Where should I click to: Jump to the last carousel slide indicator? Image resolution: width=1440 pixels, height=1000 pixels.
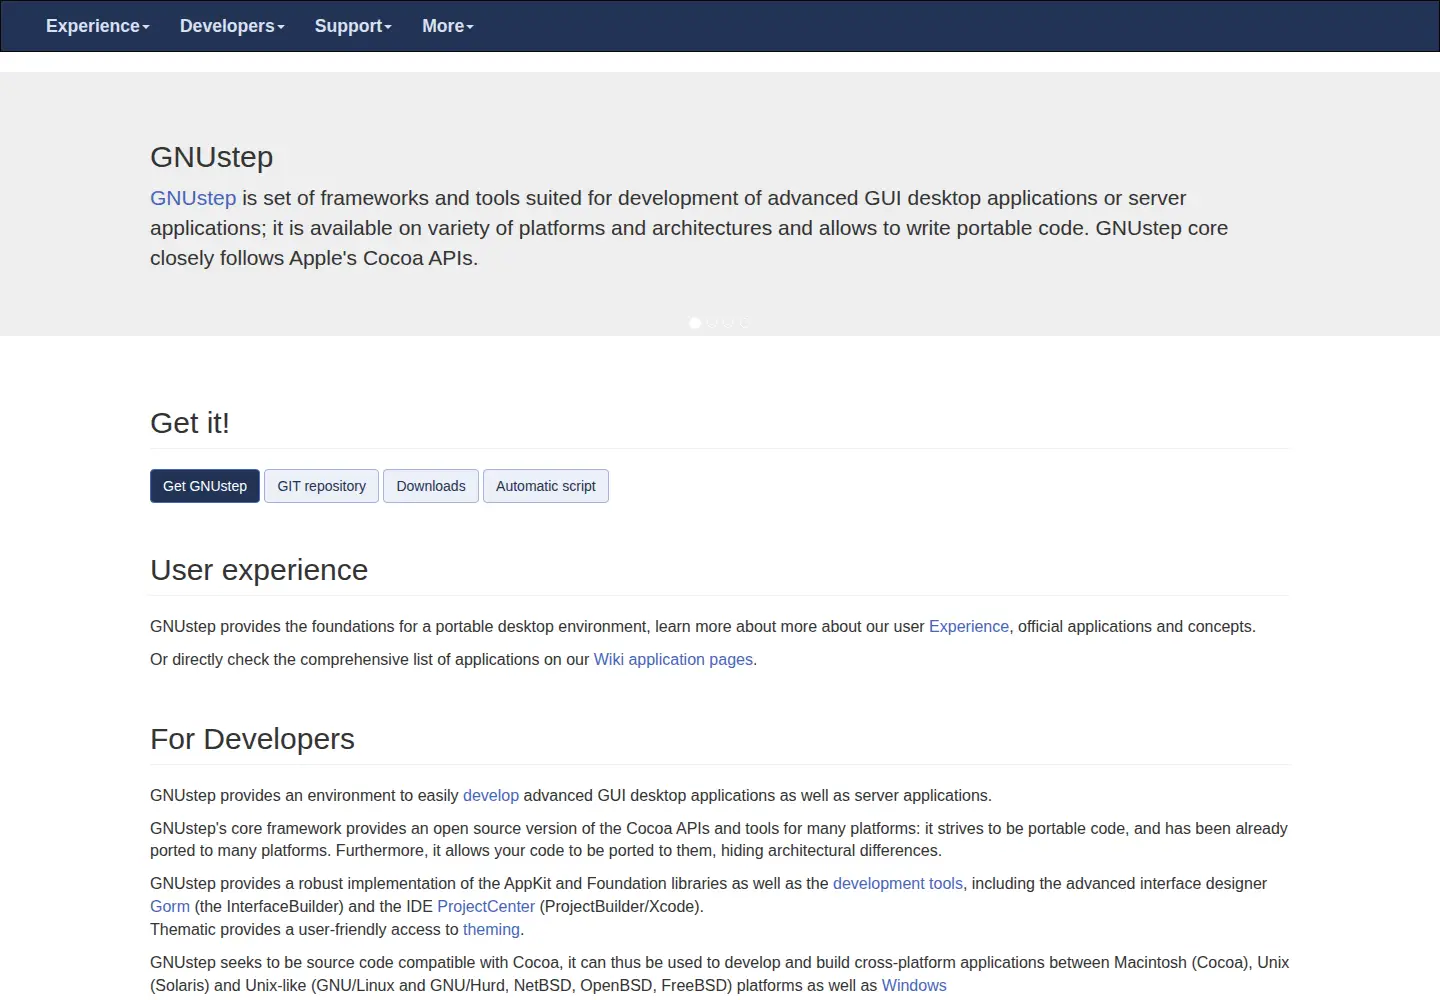(x=744, y=323)
